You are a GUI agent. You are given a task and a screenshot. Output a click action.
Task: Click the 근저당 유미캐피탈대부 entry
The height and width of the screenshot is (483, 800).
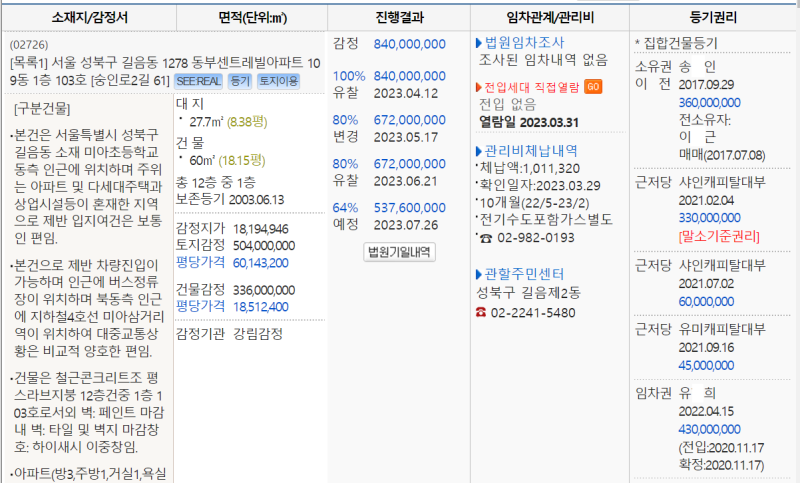pos(700,329)
